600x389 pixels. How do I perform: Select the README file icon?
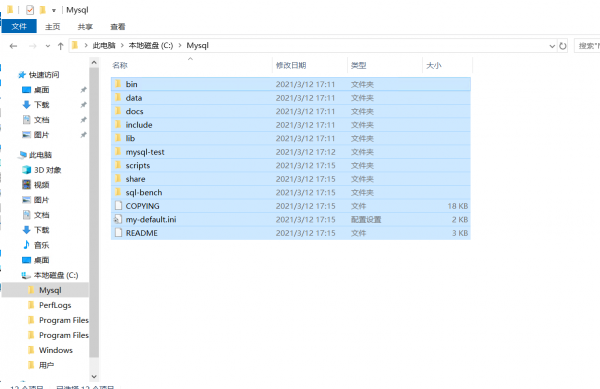pyautogui.click(x=118, y=233)
